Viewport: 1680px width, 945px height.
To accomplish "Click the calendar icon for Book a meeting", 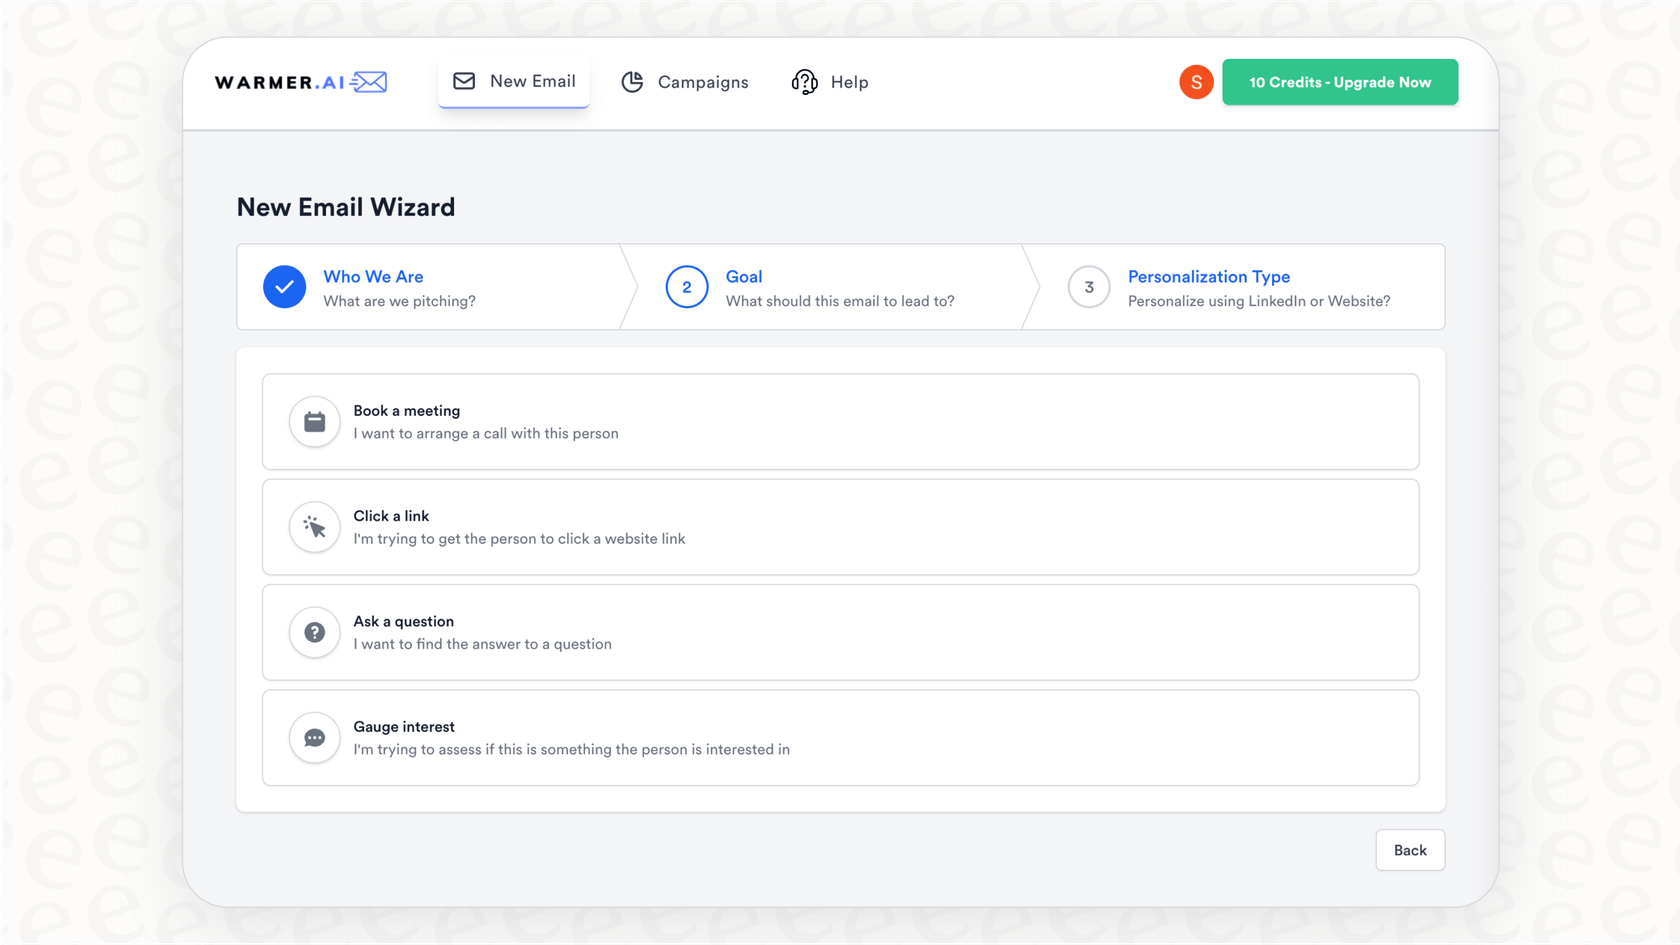I will (314, 422).
